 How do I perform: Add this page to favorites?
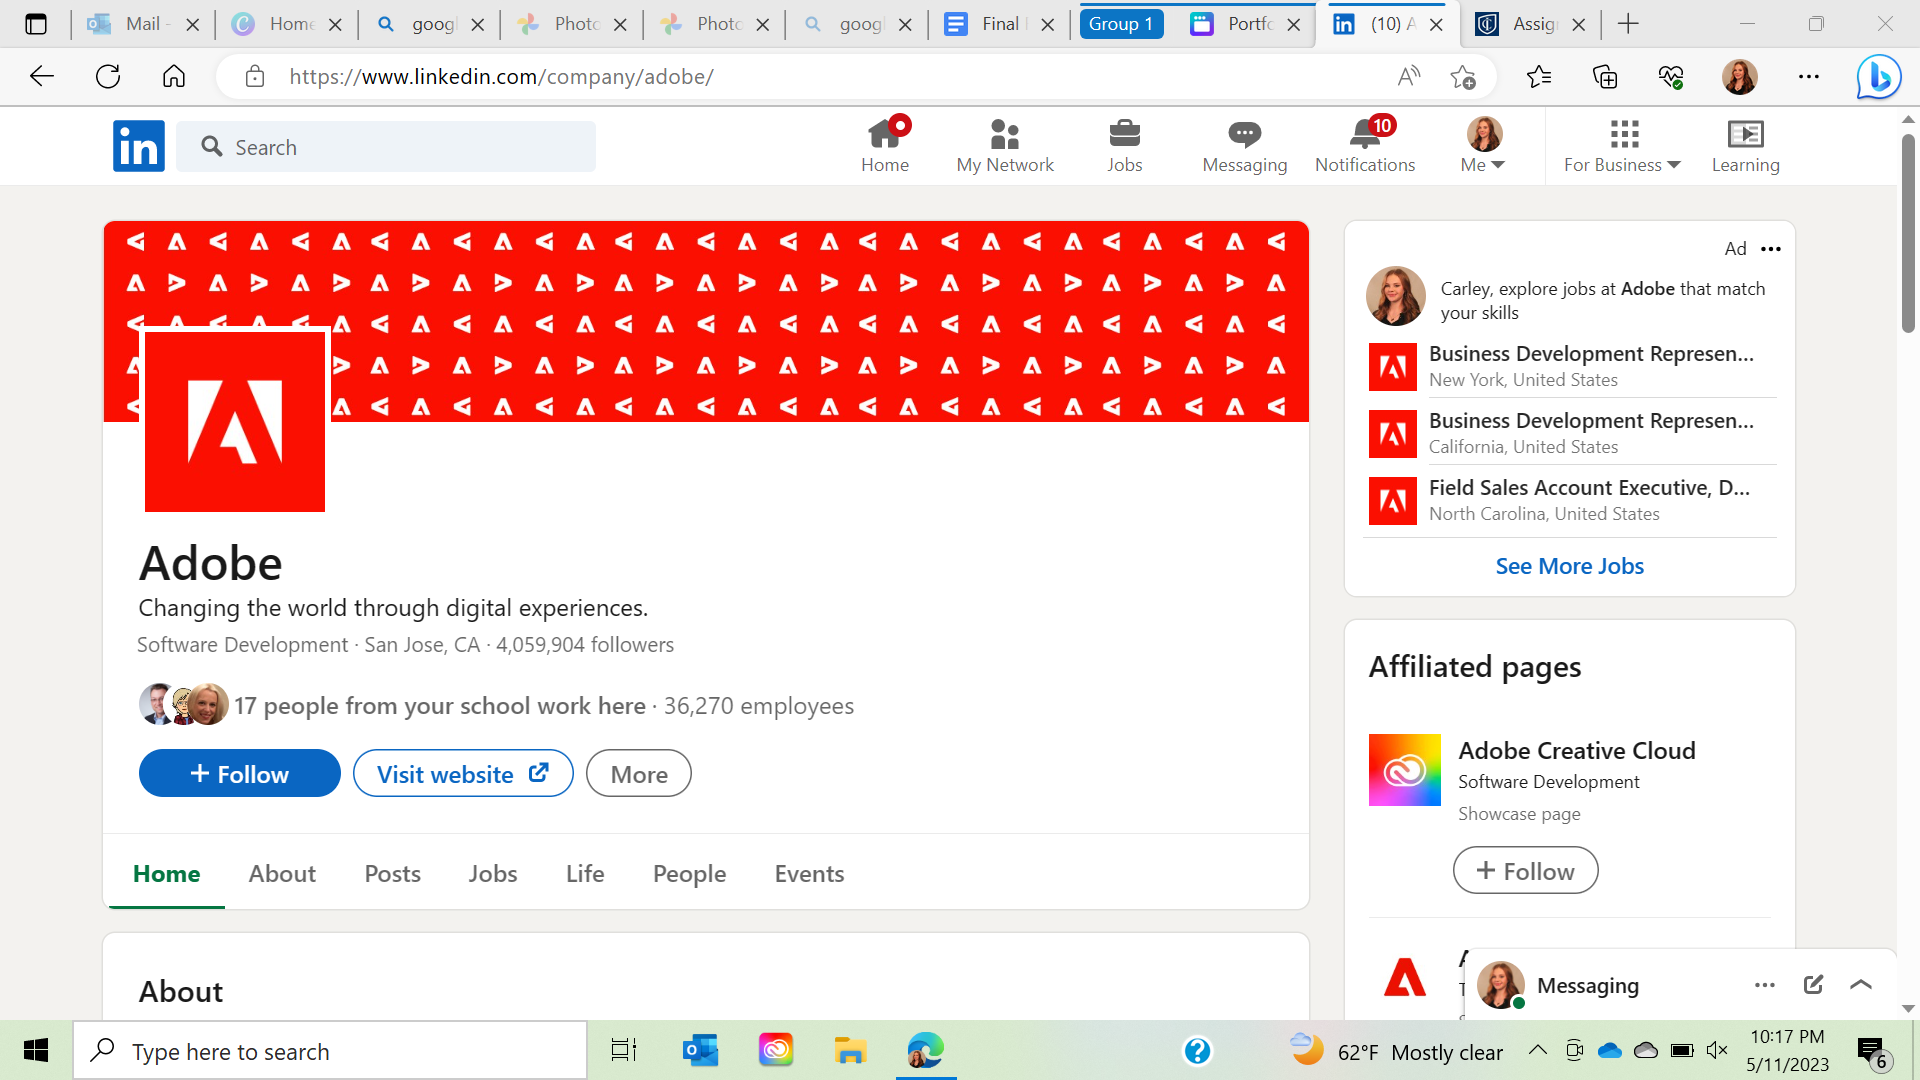point(1463,76)
